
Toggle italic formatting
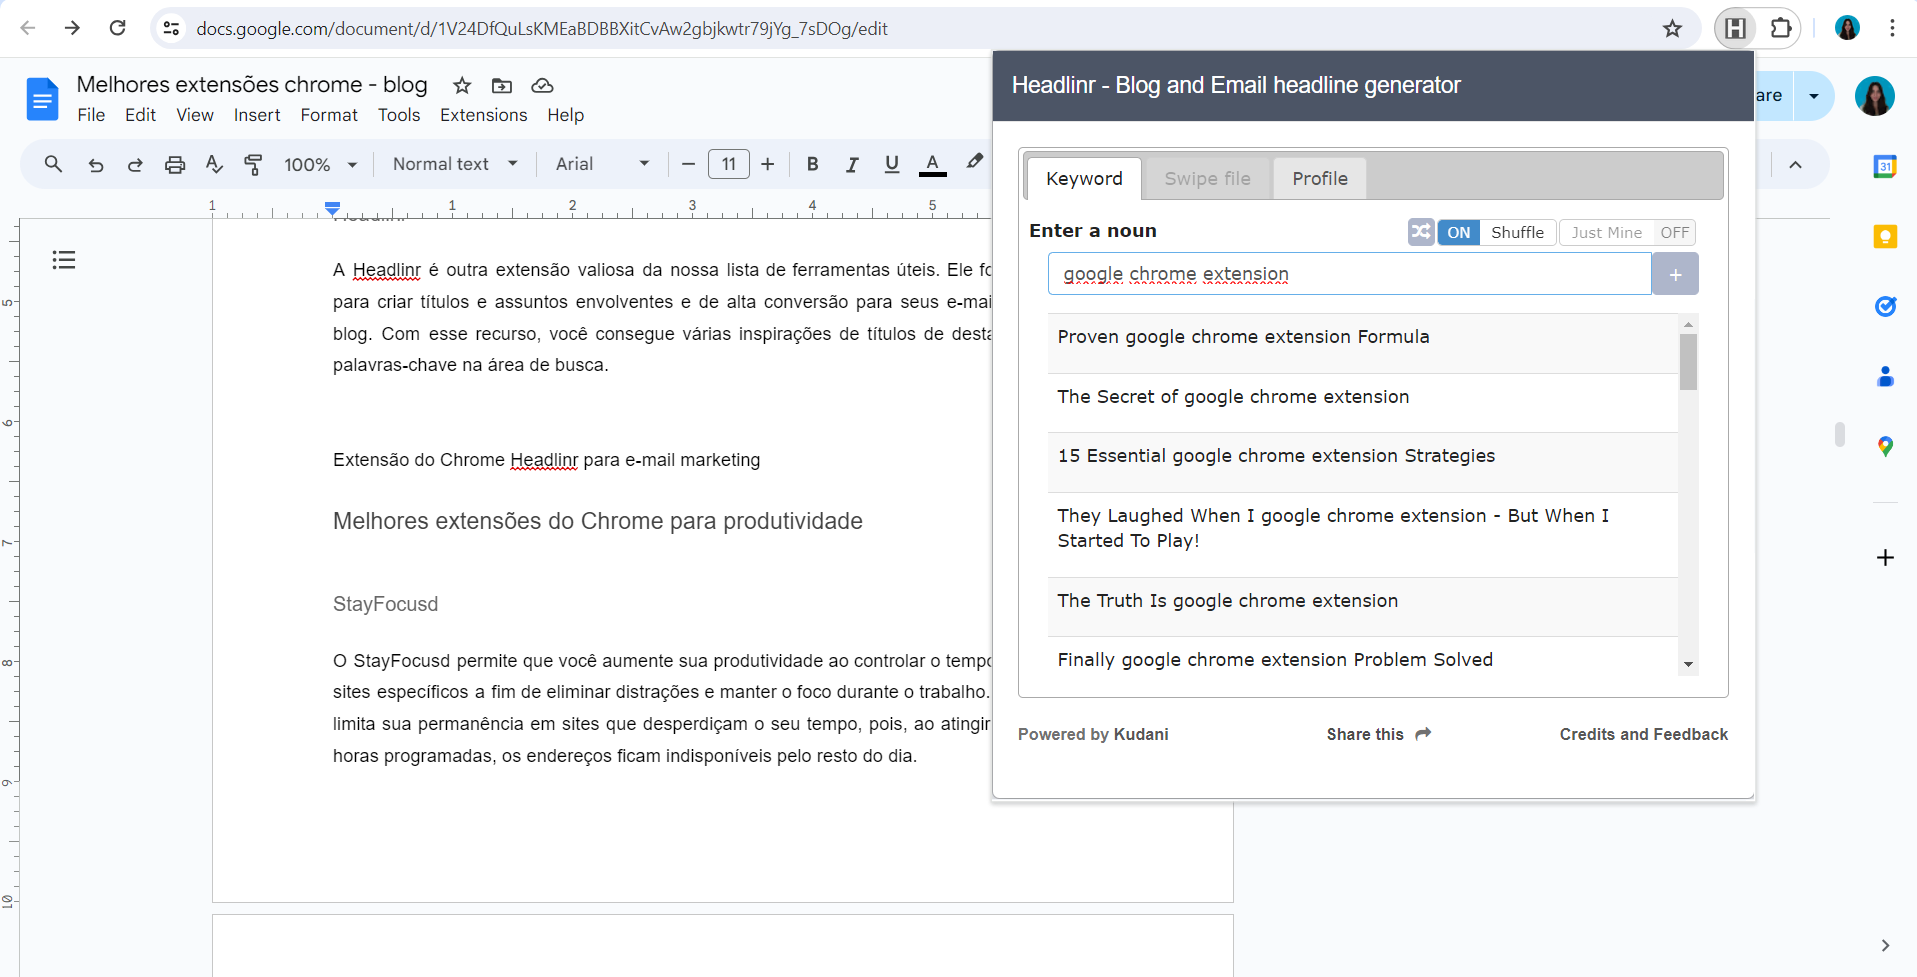click(851, 165)
